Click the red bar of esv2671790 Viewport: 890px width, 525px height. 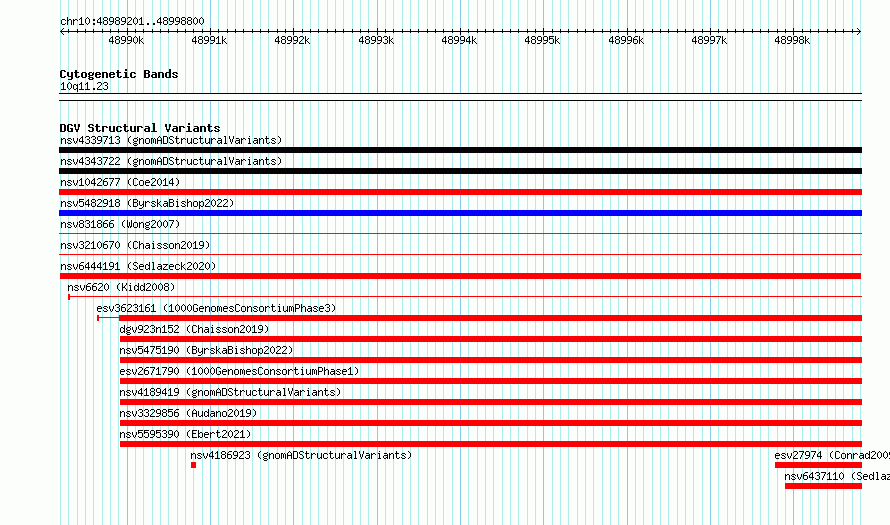490,381
